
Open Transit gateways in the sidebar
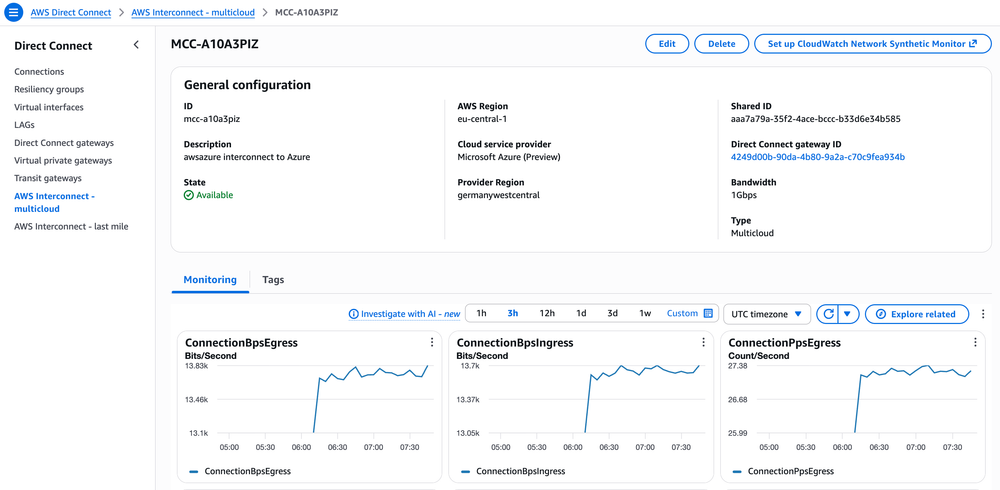coord(48,178)
